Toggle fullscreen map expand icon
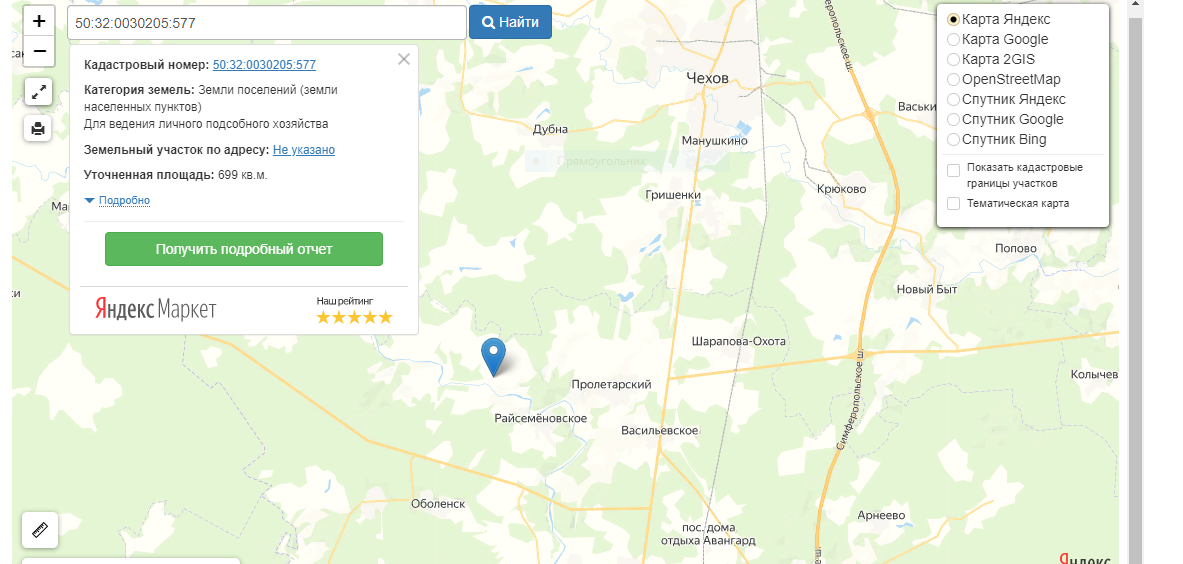Image resolution: width=1183 pixels, height=564 pixels. click(38, 92)
